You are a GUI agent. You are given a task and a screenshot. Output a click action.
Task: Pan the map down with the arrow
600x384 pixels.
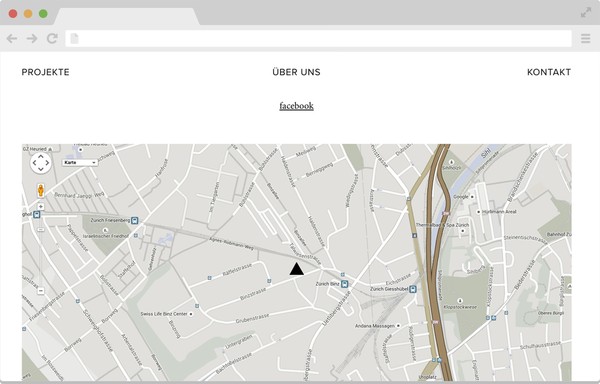click(x=41, y=169)
